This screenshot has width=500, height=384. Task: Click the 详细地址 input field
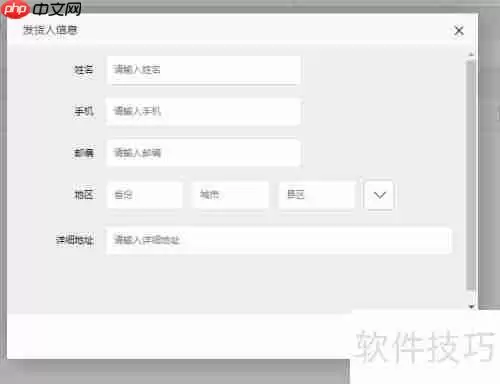click(x=279, y=240)
